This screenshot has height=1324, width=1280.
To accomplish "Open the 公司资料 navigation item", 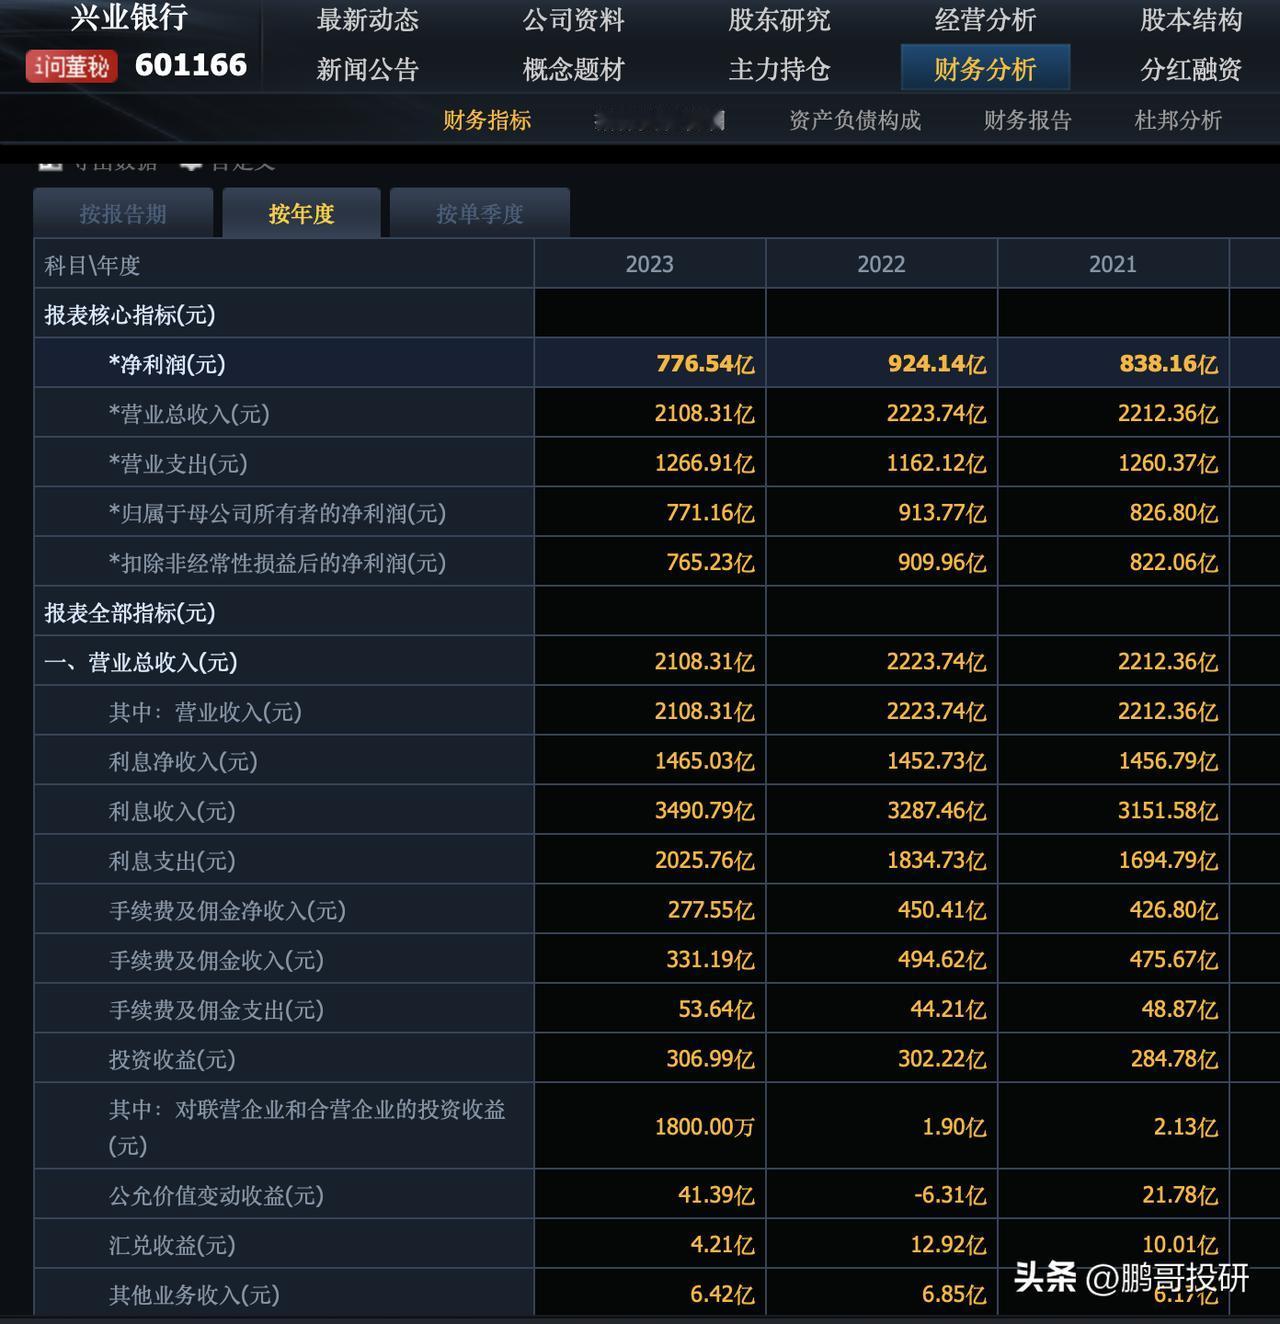I will pyautogui.click(x=573, y=20).
